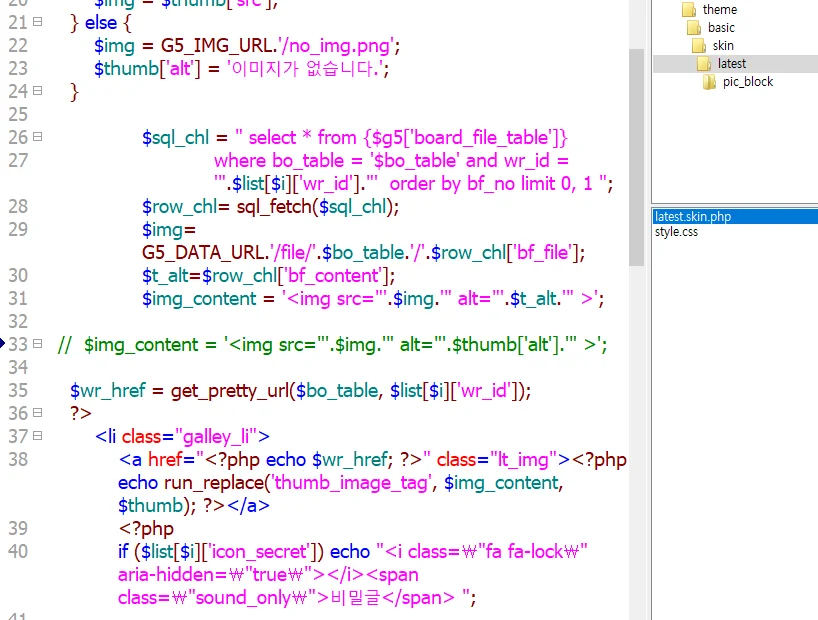Screen dimensions: 818x620
Task: Click the run_replace function call
Action: 214,483
